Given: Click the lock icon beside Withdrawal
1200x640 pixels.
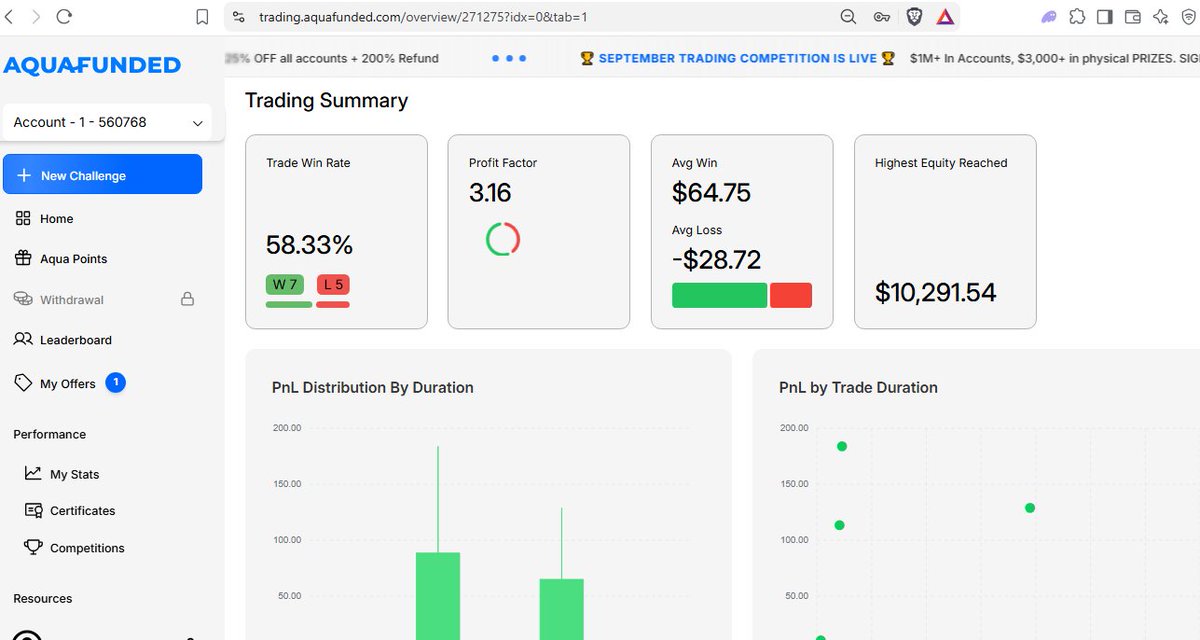Looking at the screenshot, I should pos(187,299).
